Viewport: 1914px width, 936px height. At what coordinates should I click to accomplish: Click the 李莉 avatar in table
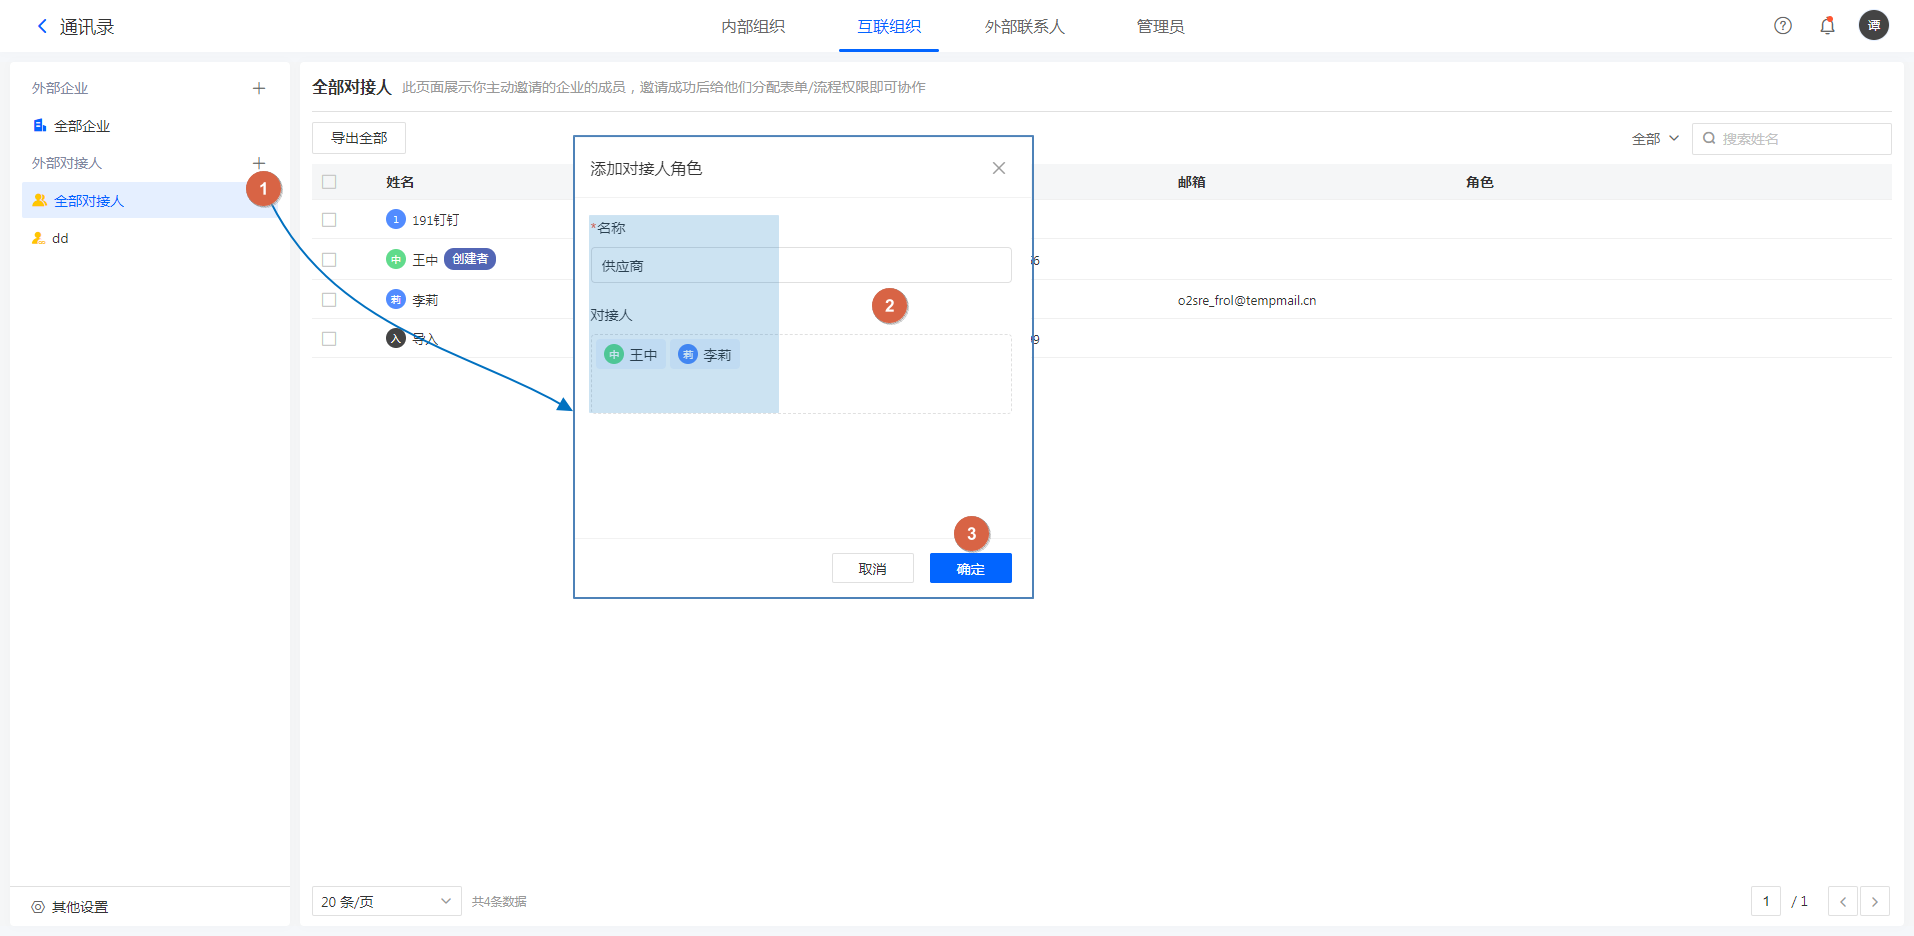coord(396,300)
